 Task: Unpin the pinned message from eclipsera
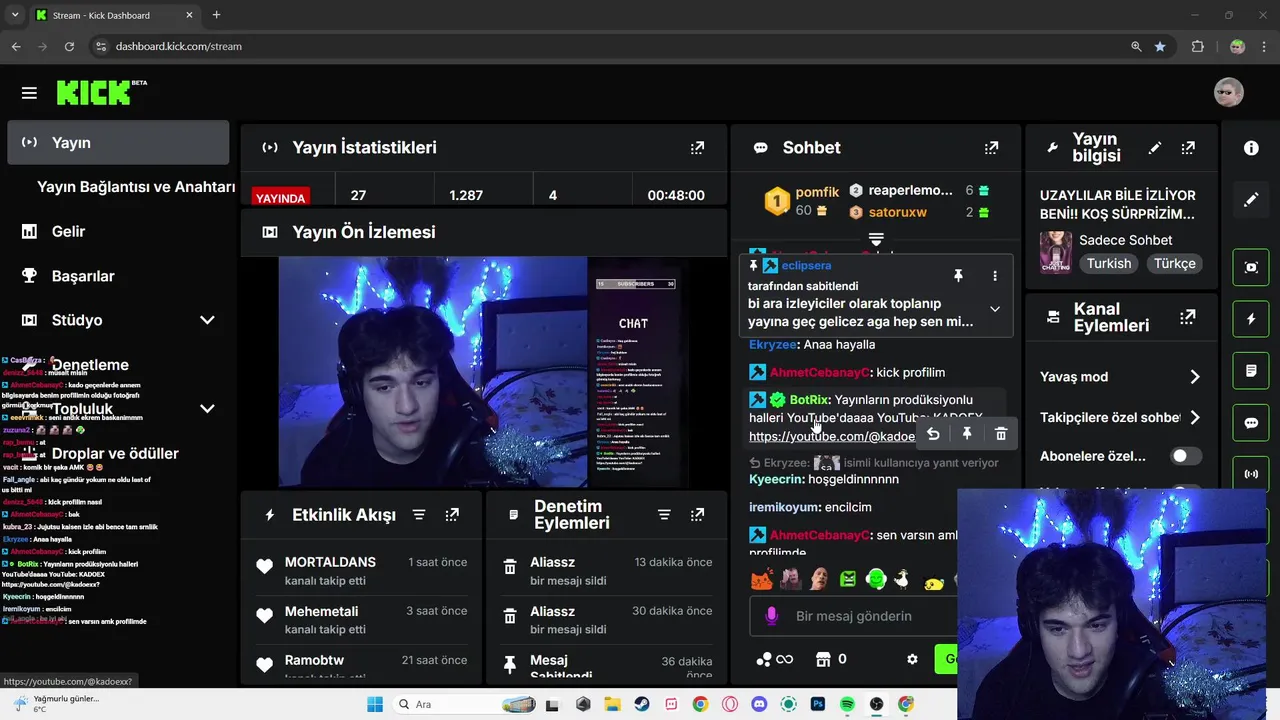[x=958, y=276]
